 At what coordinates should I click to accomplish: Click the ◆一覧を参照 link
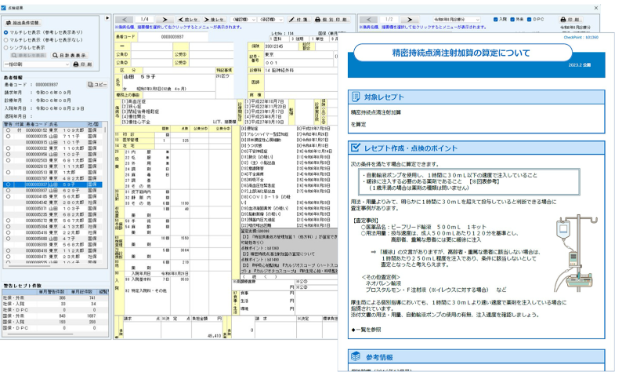click(x=366, y=329)
